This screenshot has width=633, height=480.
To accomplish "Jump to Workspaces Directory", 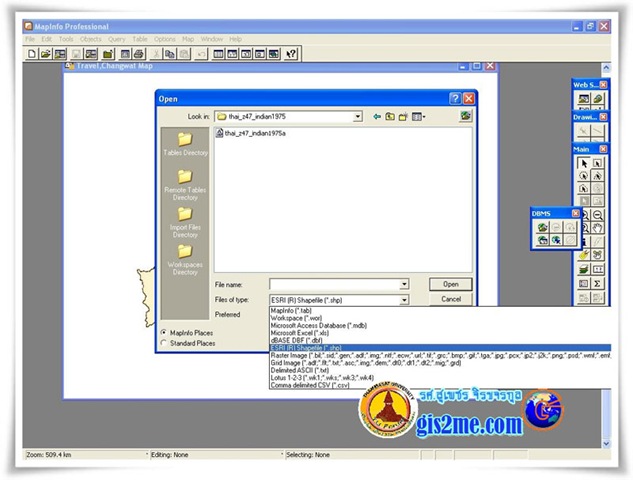I will (185, 260).
